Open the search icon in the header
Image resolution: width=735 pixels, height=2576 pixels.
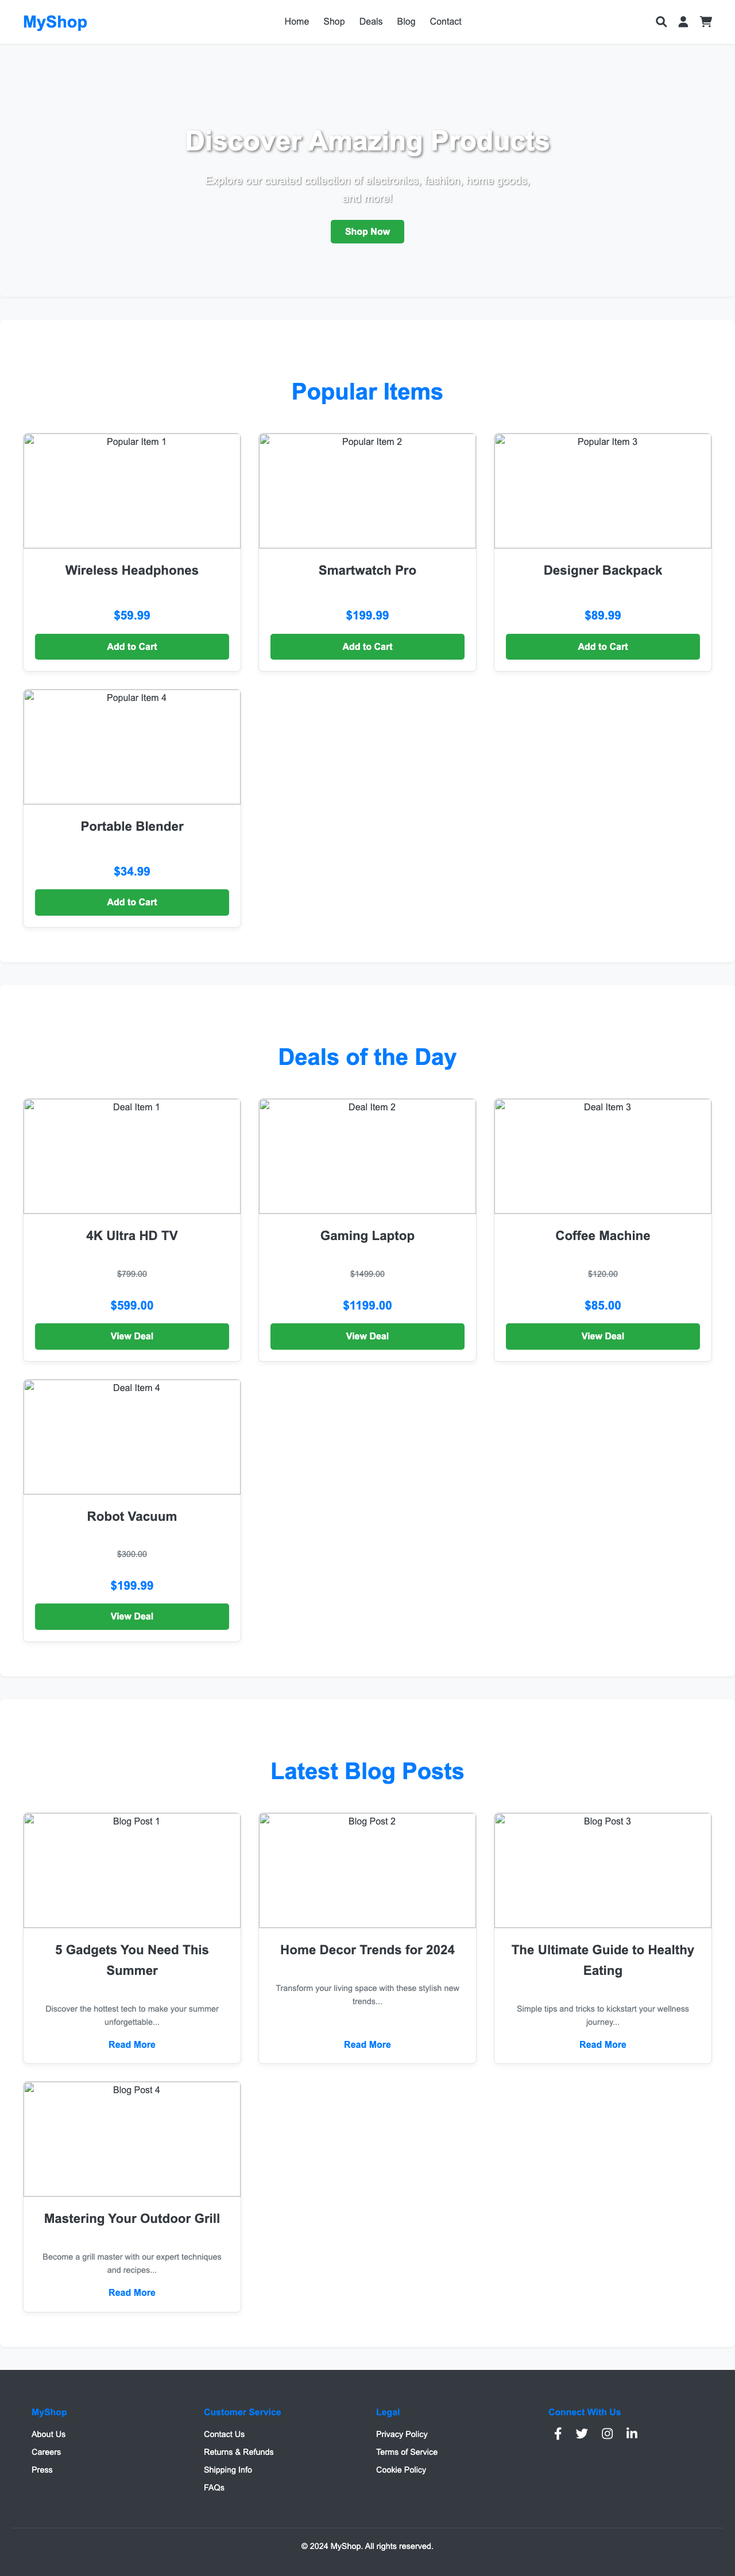coord(661,21)
